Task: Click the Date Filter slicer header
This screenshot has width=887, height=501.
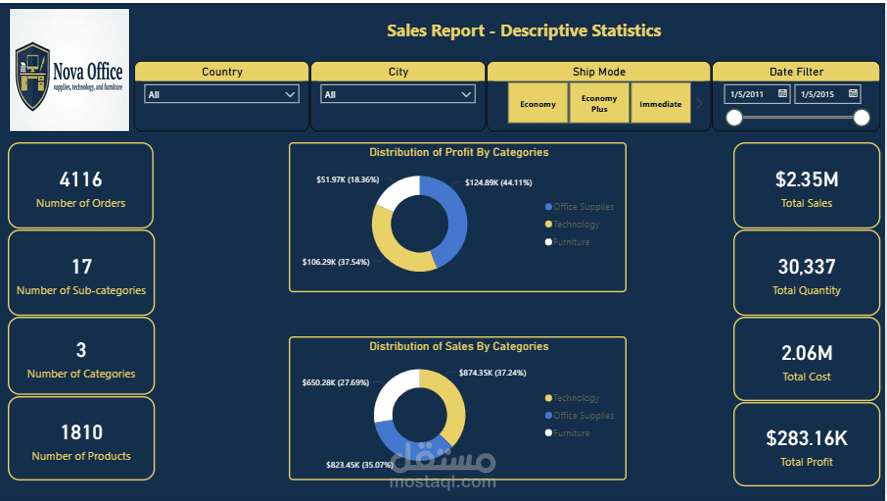Action: (796, 72)
